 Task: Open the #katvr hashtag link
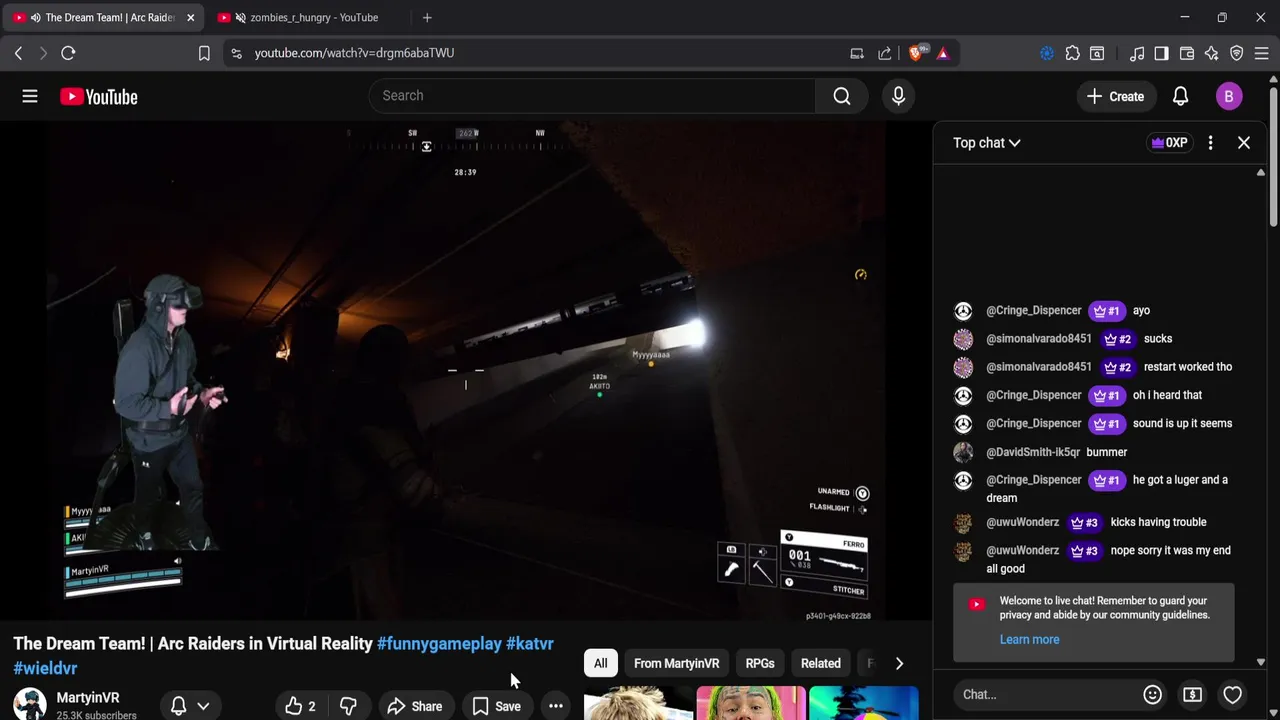[530, 644]
